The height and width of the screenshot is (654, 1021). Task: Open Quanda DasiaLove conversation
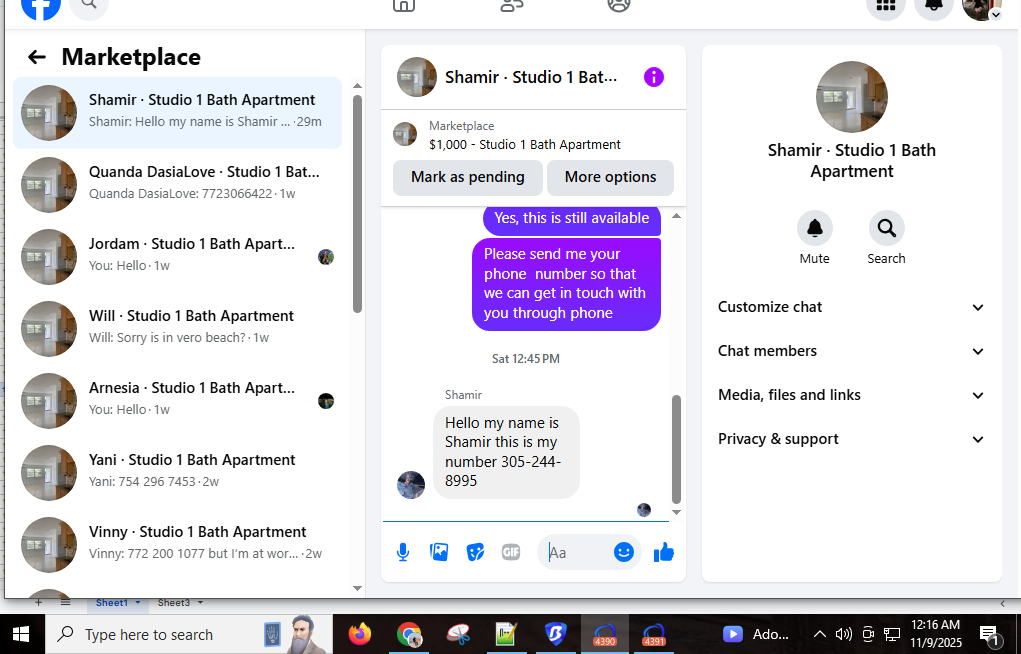(x=177, y=184)
